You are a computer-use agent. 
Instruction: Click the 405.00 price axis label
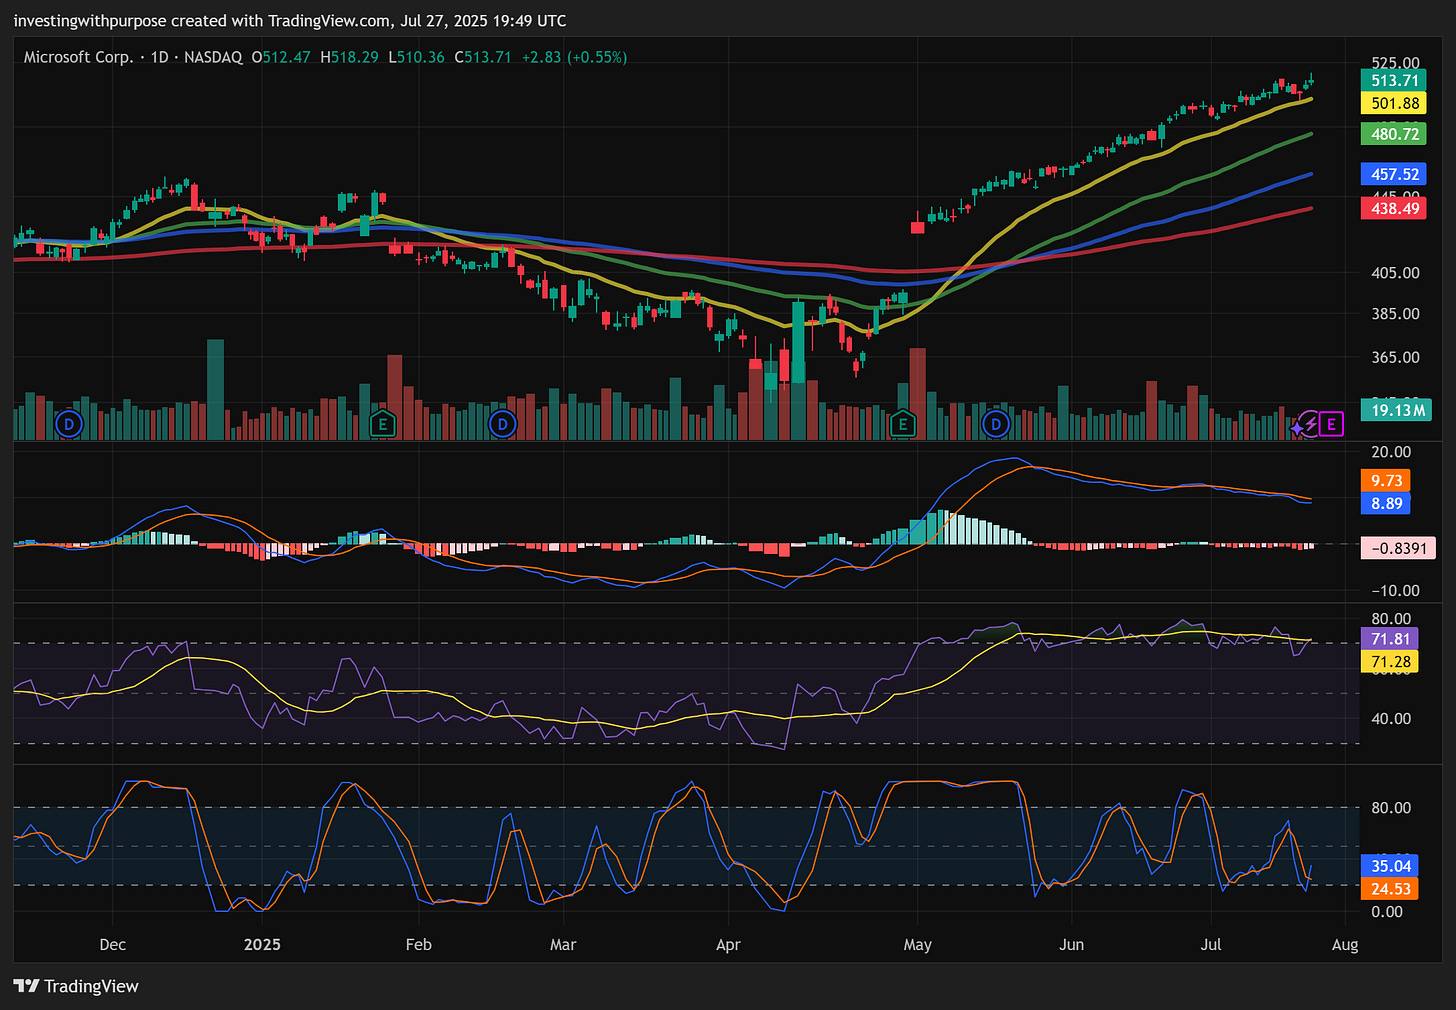[1395, 272]
